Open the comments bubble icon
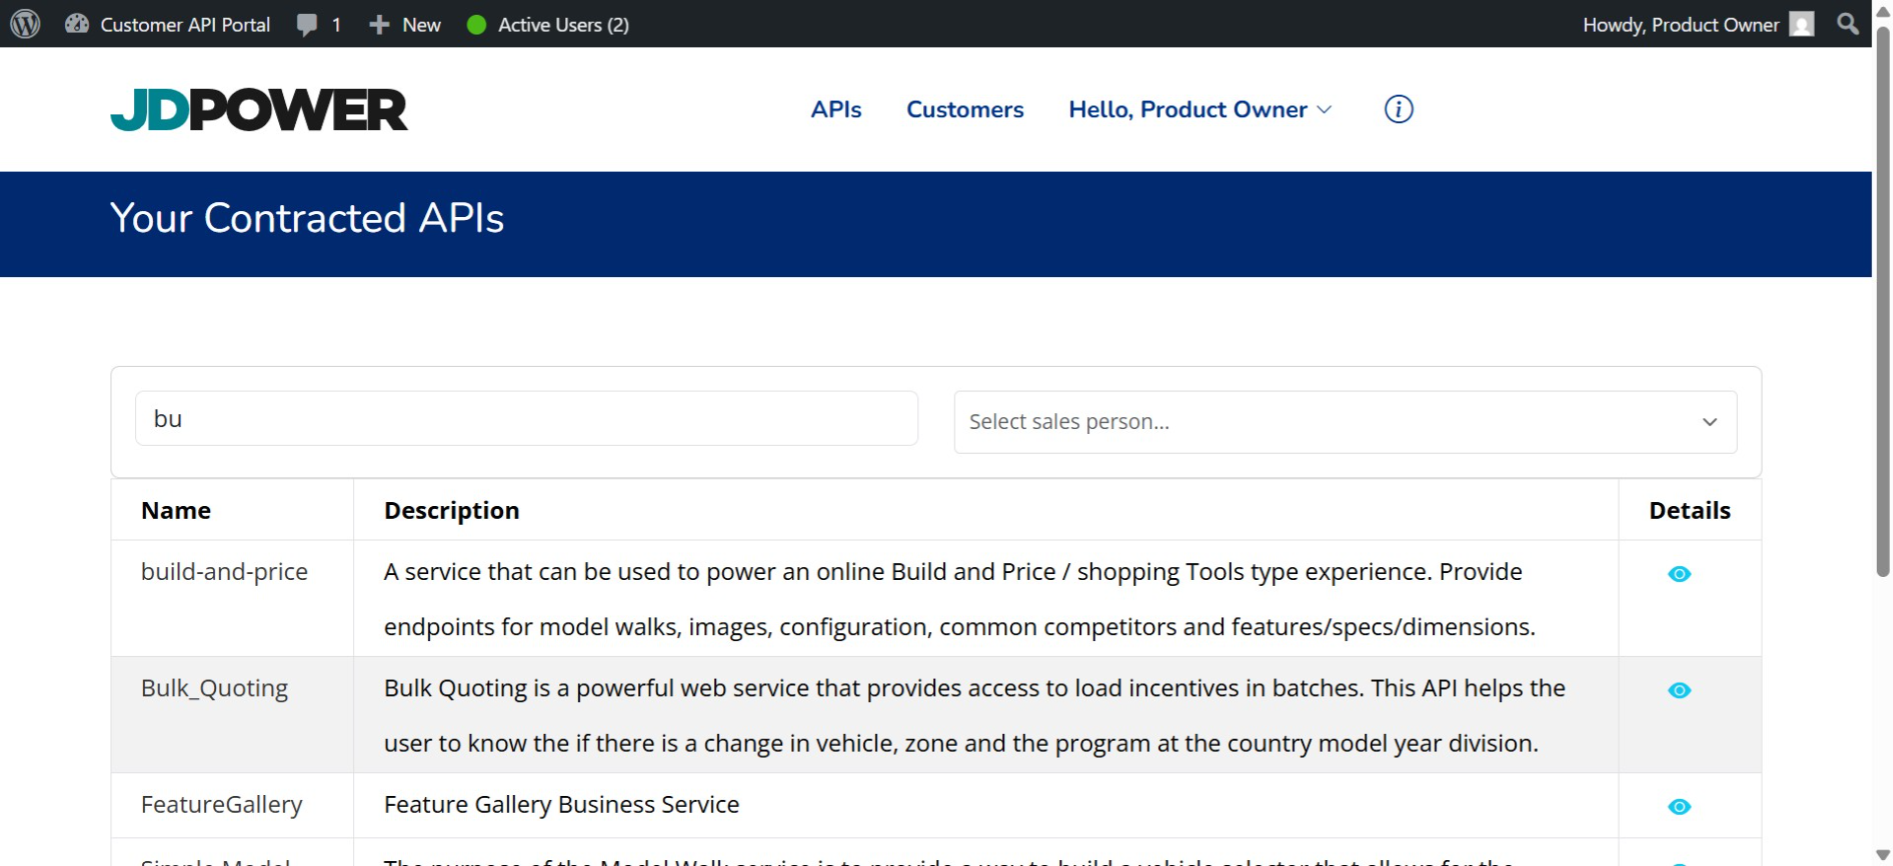Image resolution: width=1893 pixels, height=866 pixels. pyautogui.click(x=307, y=25)
